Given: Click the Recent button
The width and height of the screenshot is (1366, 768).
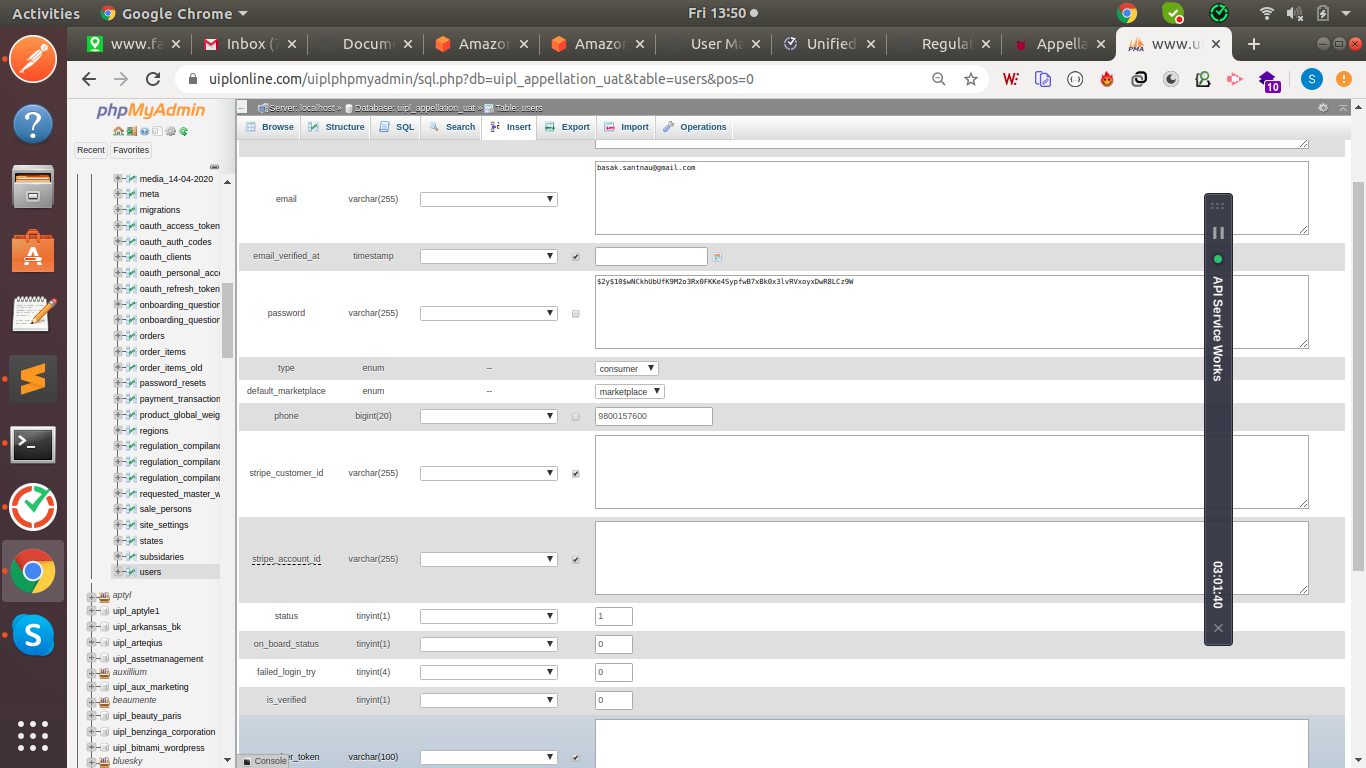Looking at the screenshot, I should pyautogui.click(x=91, y=150).
